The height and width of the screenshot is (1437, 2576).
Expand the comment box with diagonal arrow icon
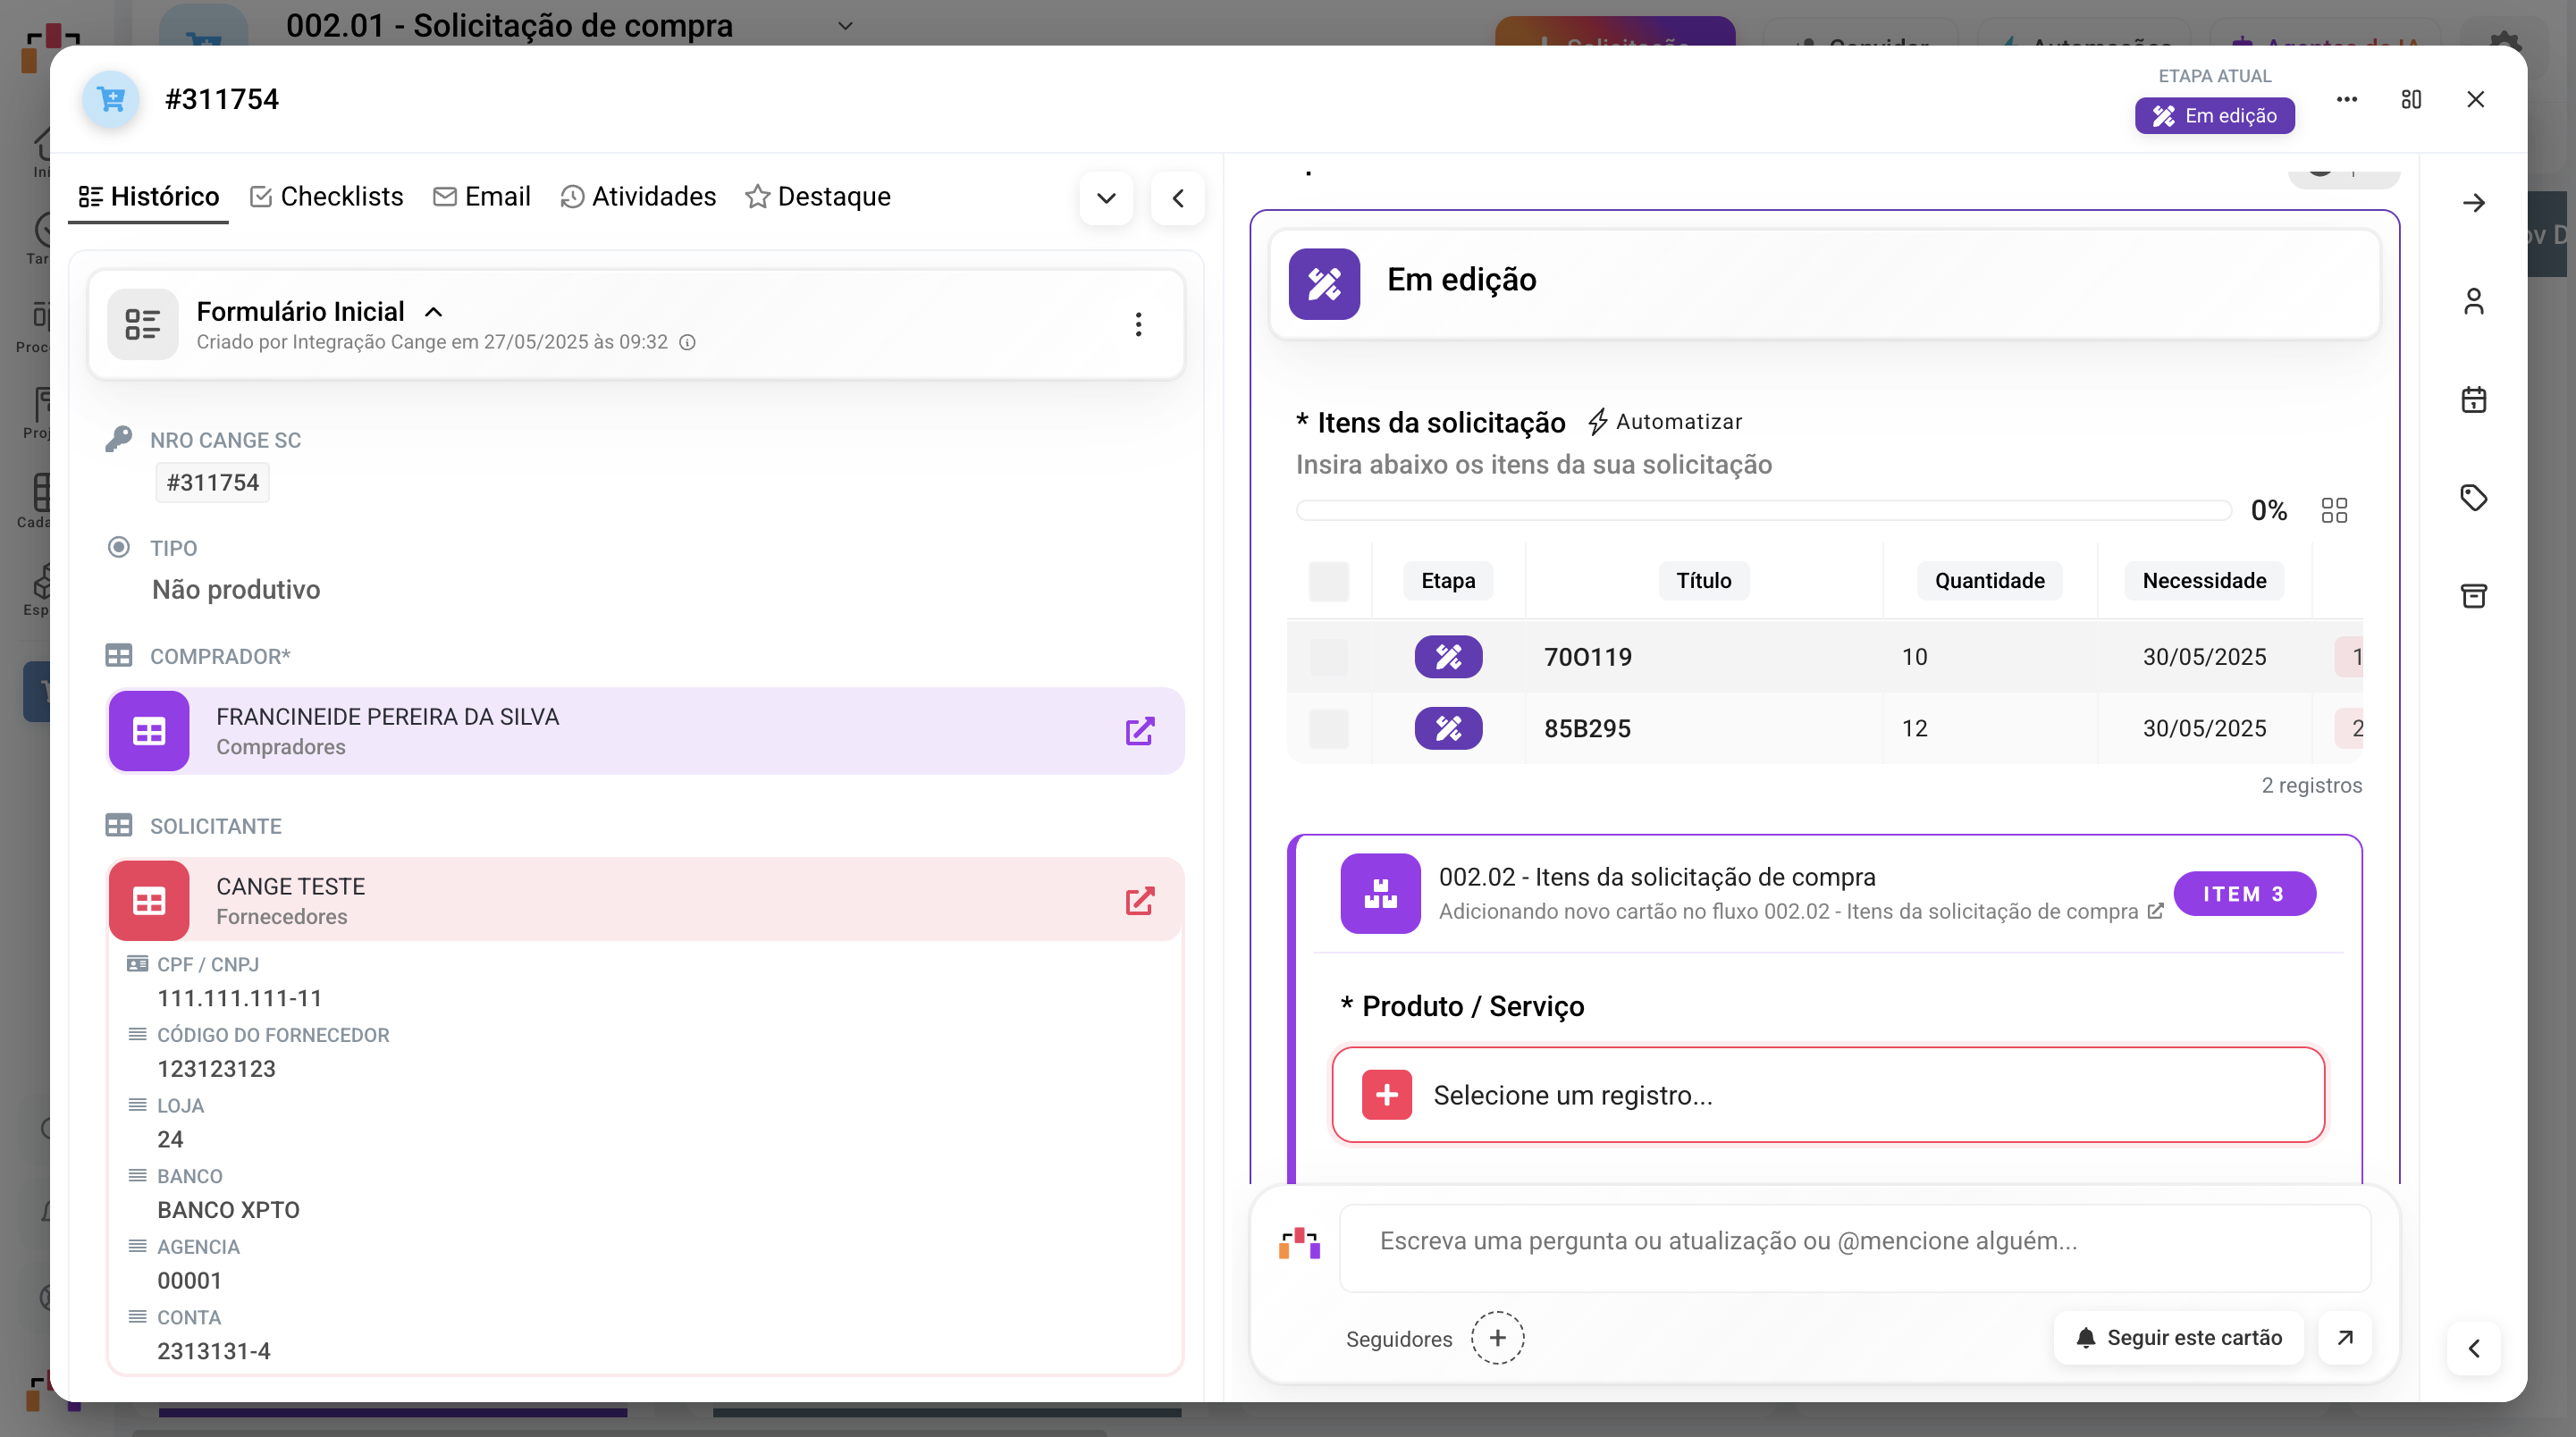click(2345, 1338)
